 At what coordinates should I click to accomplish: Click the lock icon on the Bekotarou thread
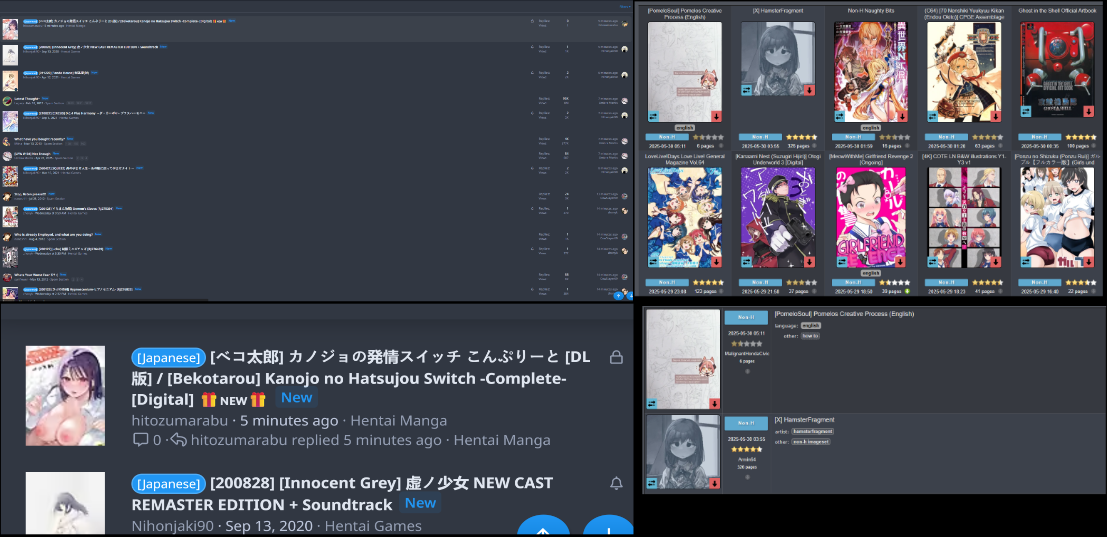tap(616, 358)
